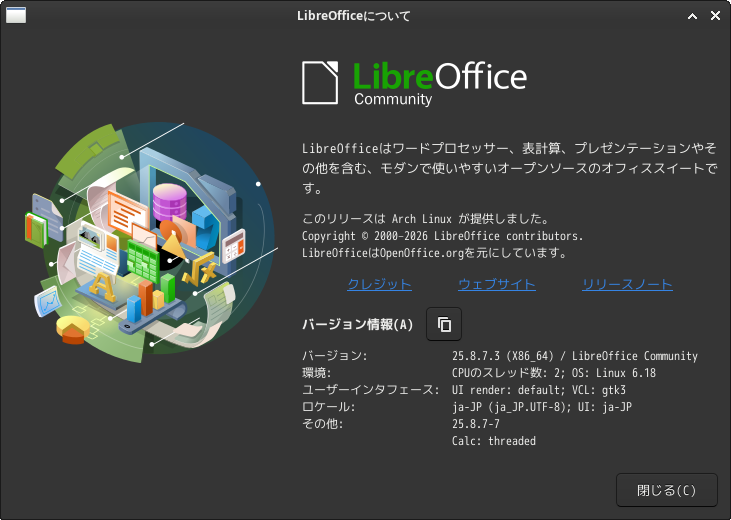Image resolution: width=731 pixels, height=520 pixels.
Task: Click the ロケール: label
Action: point(329,407)
